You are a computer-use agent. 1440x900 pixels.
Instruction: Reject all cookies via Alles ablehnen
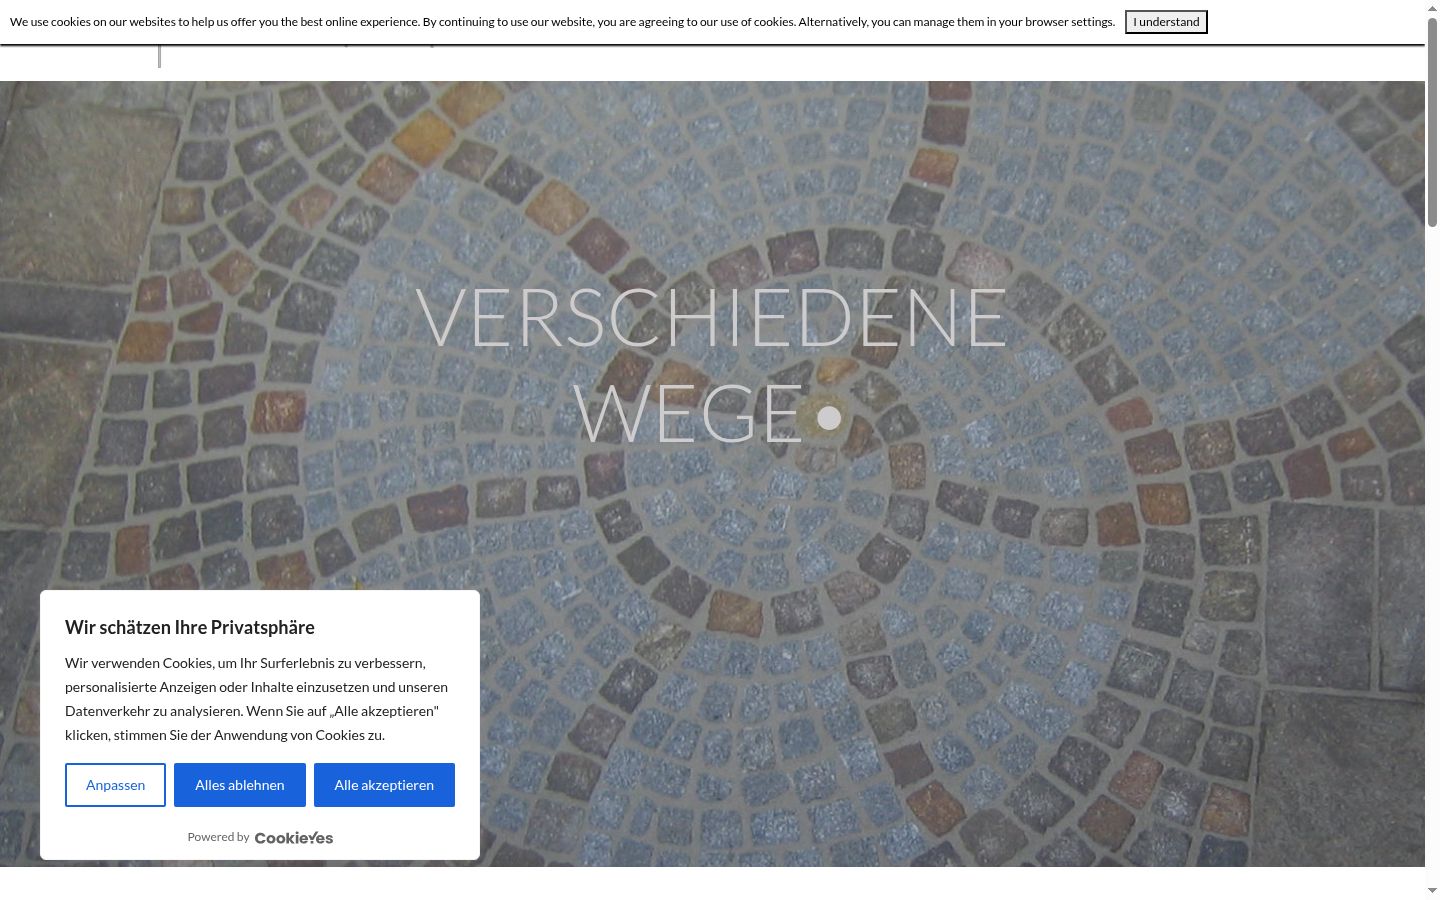coord(240,785)
